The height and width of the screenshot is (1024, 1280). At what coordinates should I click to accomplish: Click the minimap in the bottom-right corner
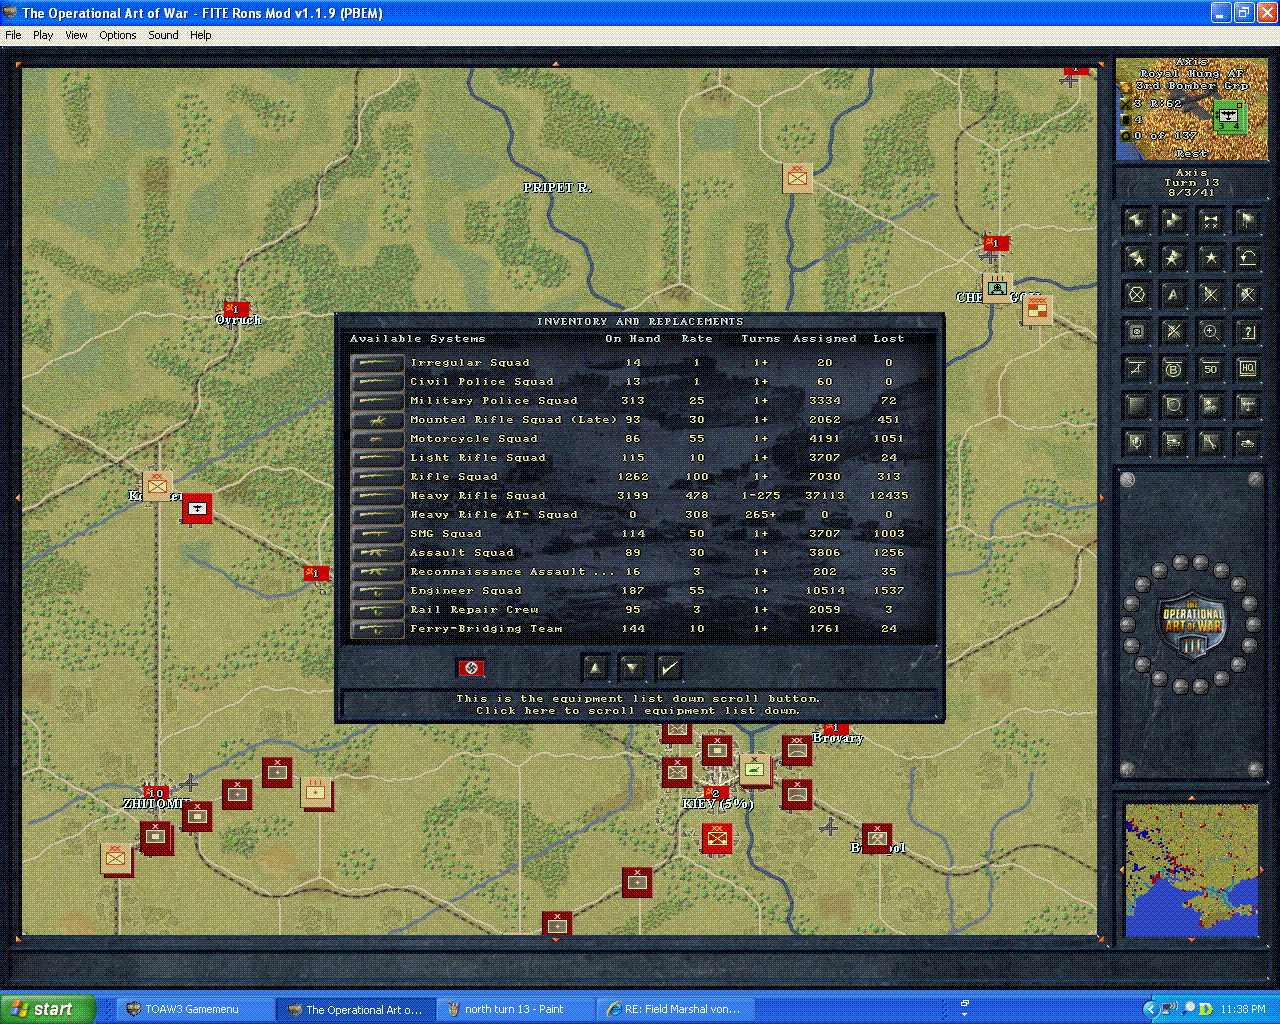[x=1190, y=870]
